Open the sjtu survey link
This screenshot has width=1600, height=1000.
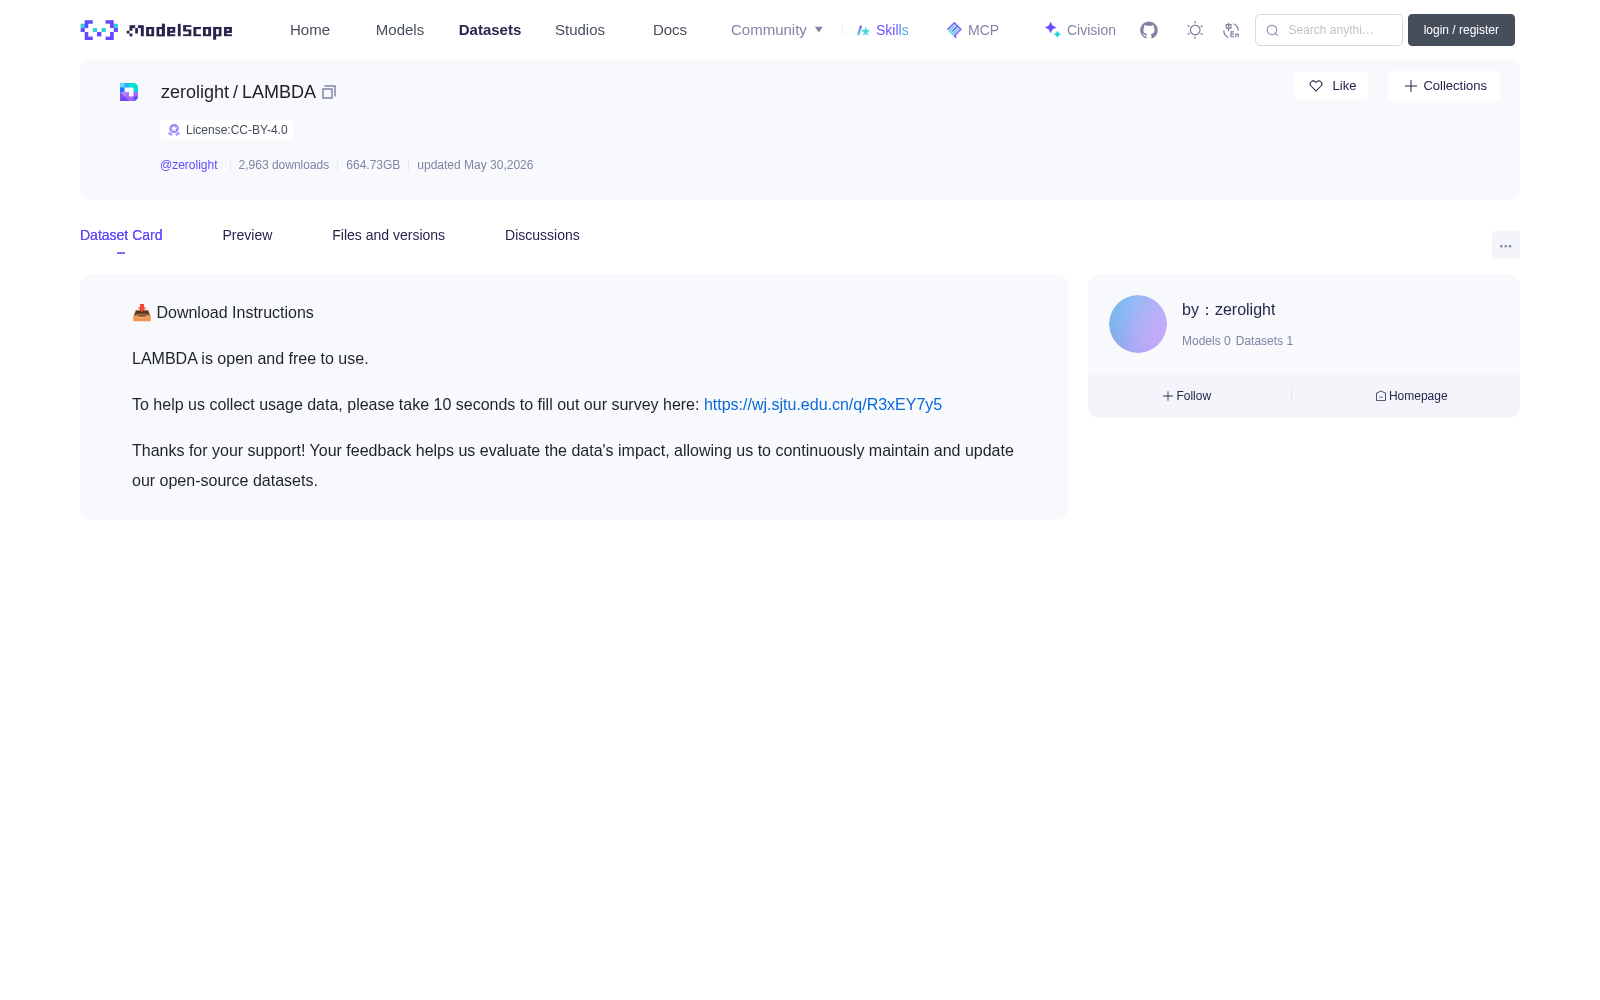pos(823,404)
